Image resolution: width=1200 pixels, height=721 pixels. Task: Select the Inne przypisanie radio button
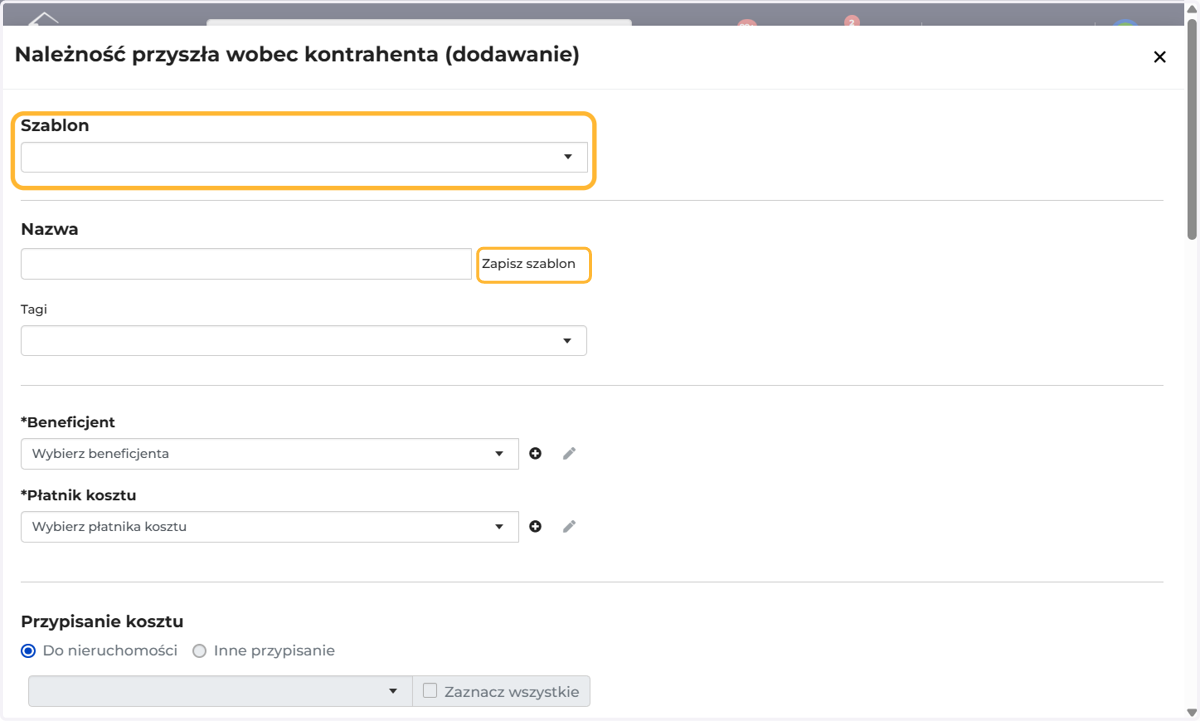click(199, 651)
